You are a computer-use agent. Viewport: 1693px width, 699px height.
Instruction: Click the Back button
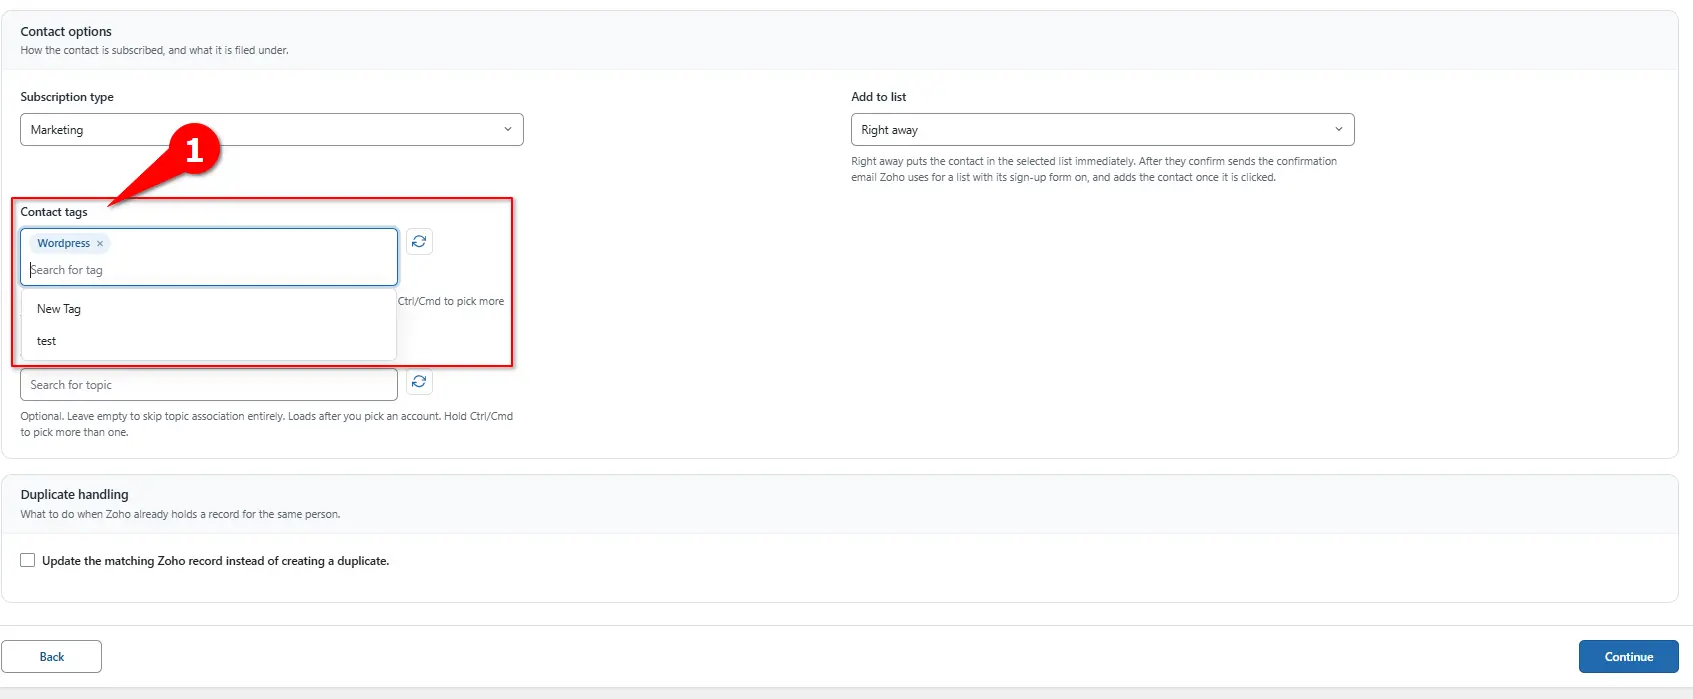52,657
